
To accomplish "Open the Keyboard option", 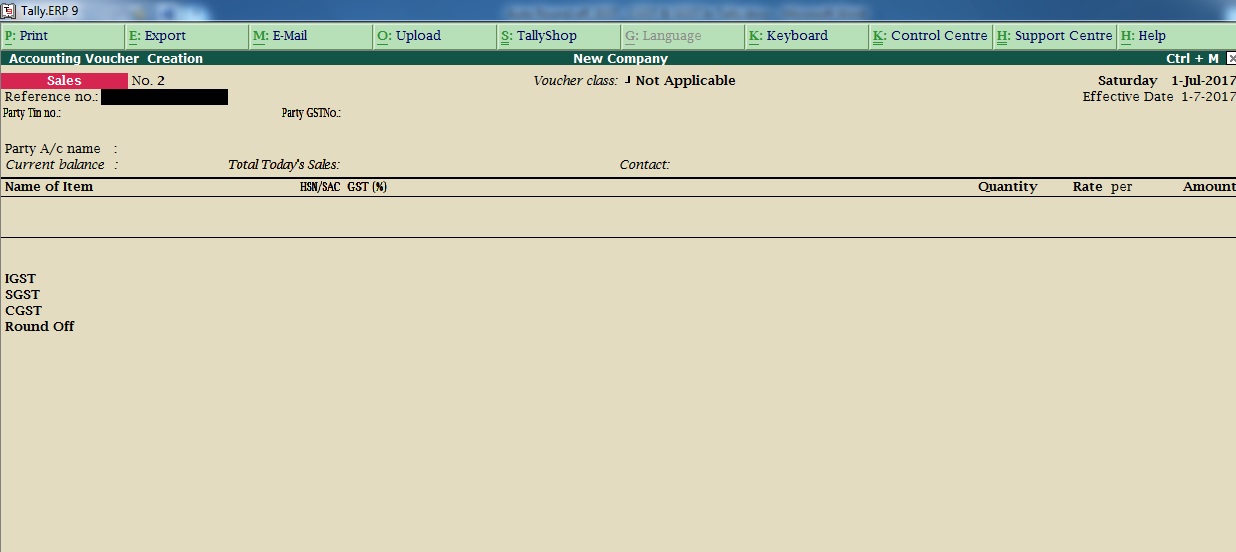I will [806, 36].
